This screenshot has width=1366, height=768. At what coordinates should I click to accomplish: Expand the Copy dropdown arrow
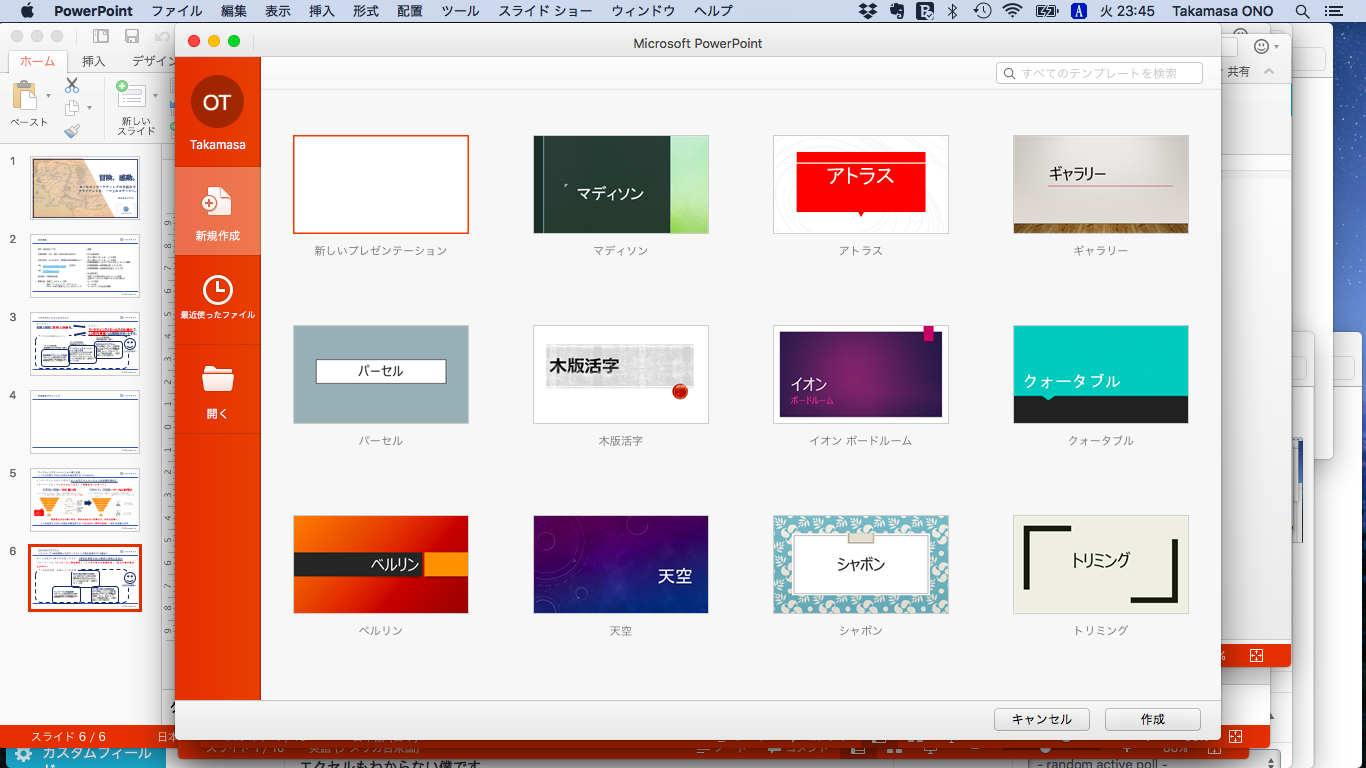click(89, 108)
